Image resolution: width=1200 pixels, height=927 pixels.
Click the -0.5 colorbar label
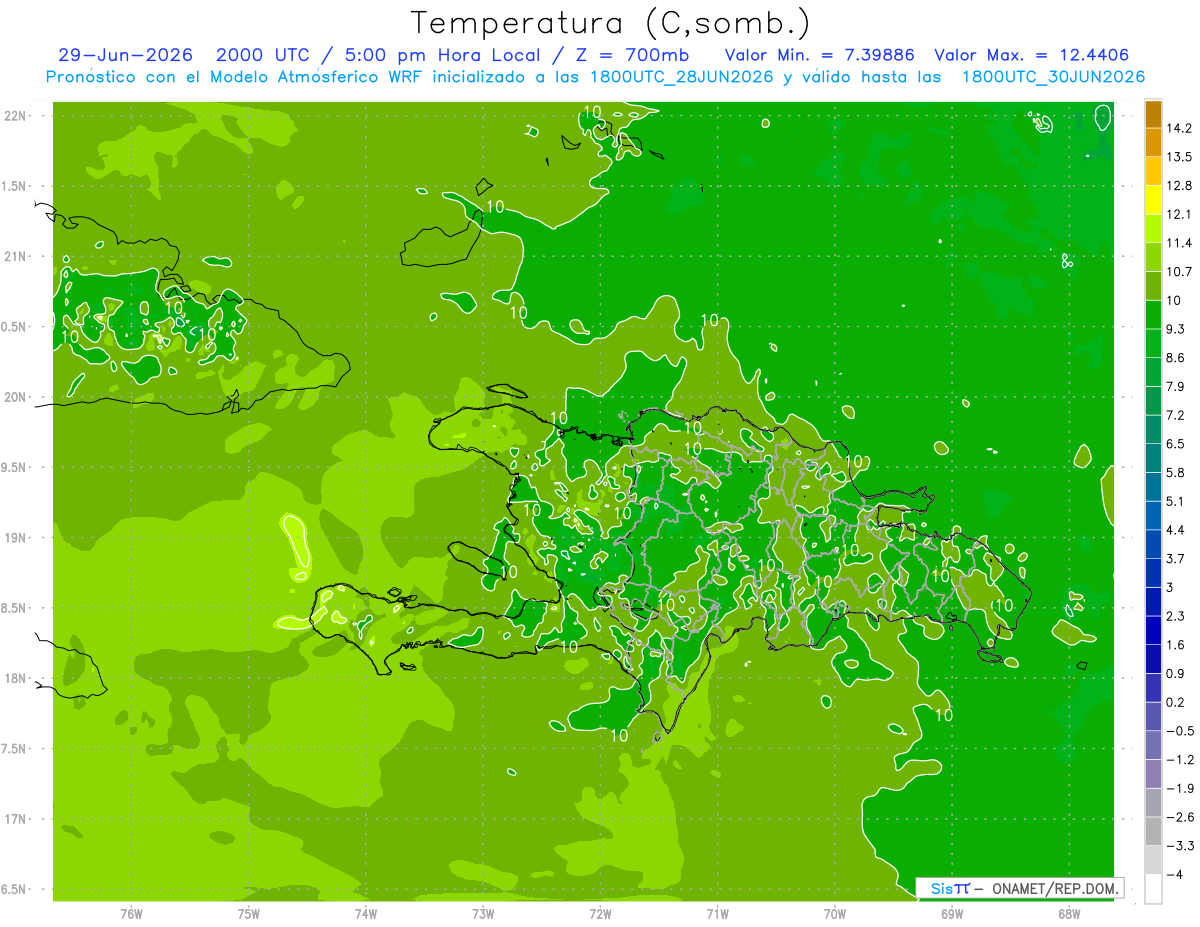[x=1180, y=731]
